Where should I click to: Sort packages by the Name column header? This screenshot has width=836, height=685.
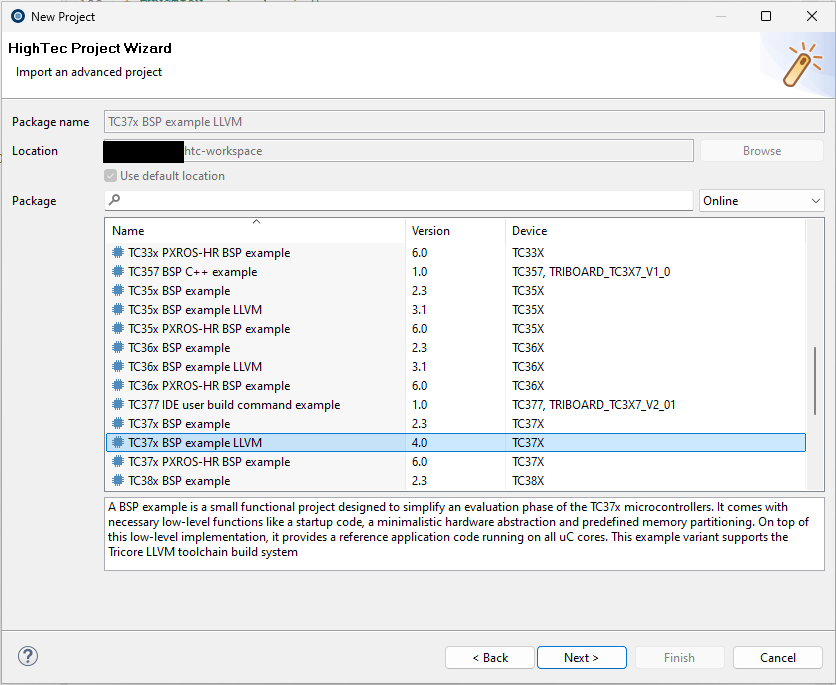click(255, 231)
